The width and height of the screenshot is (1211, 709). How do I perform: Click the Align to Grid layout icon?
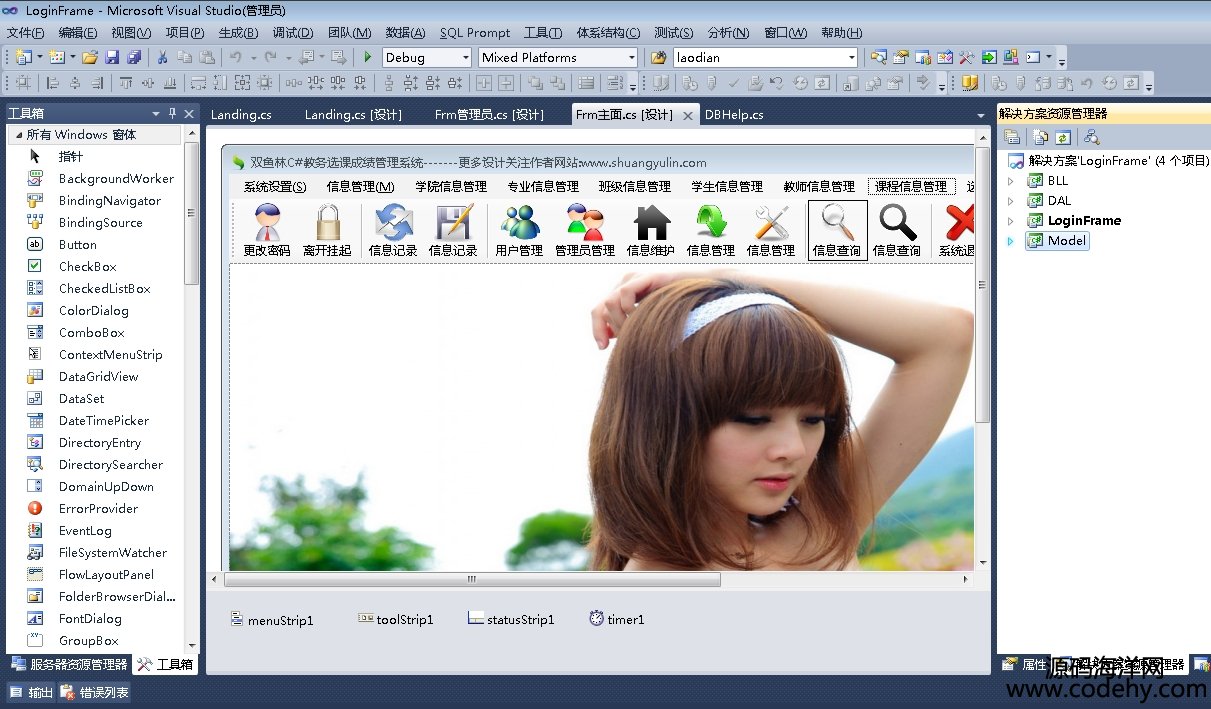[22, 83]
